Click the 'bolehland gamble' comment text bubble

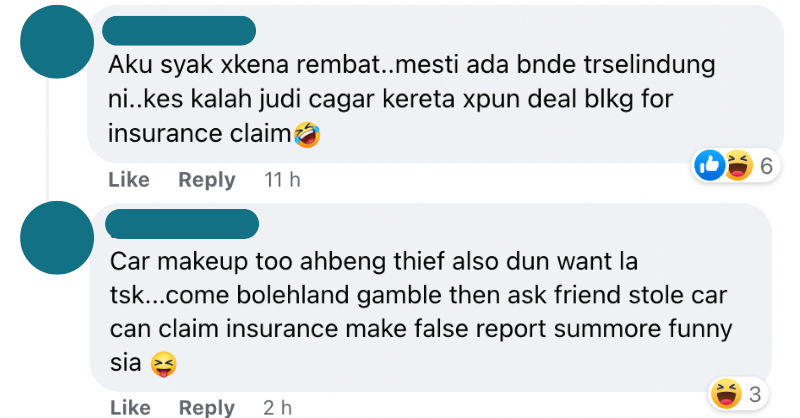click(430, 298)
